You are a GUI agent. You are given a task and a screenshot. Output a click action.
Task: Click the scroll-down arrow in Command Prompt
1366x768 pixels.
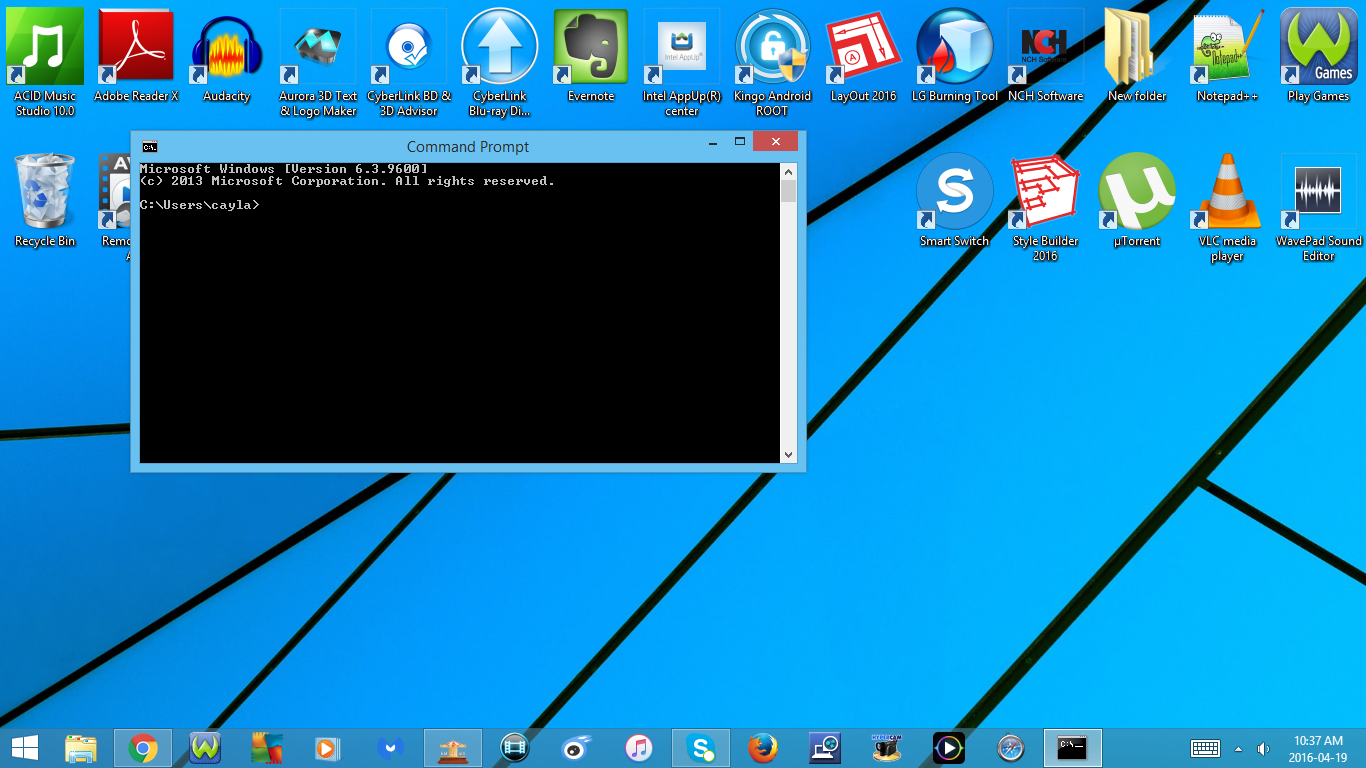click(x=788, y=455)
